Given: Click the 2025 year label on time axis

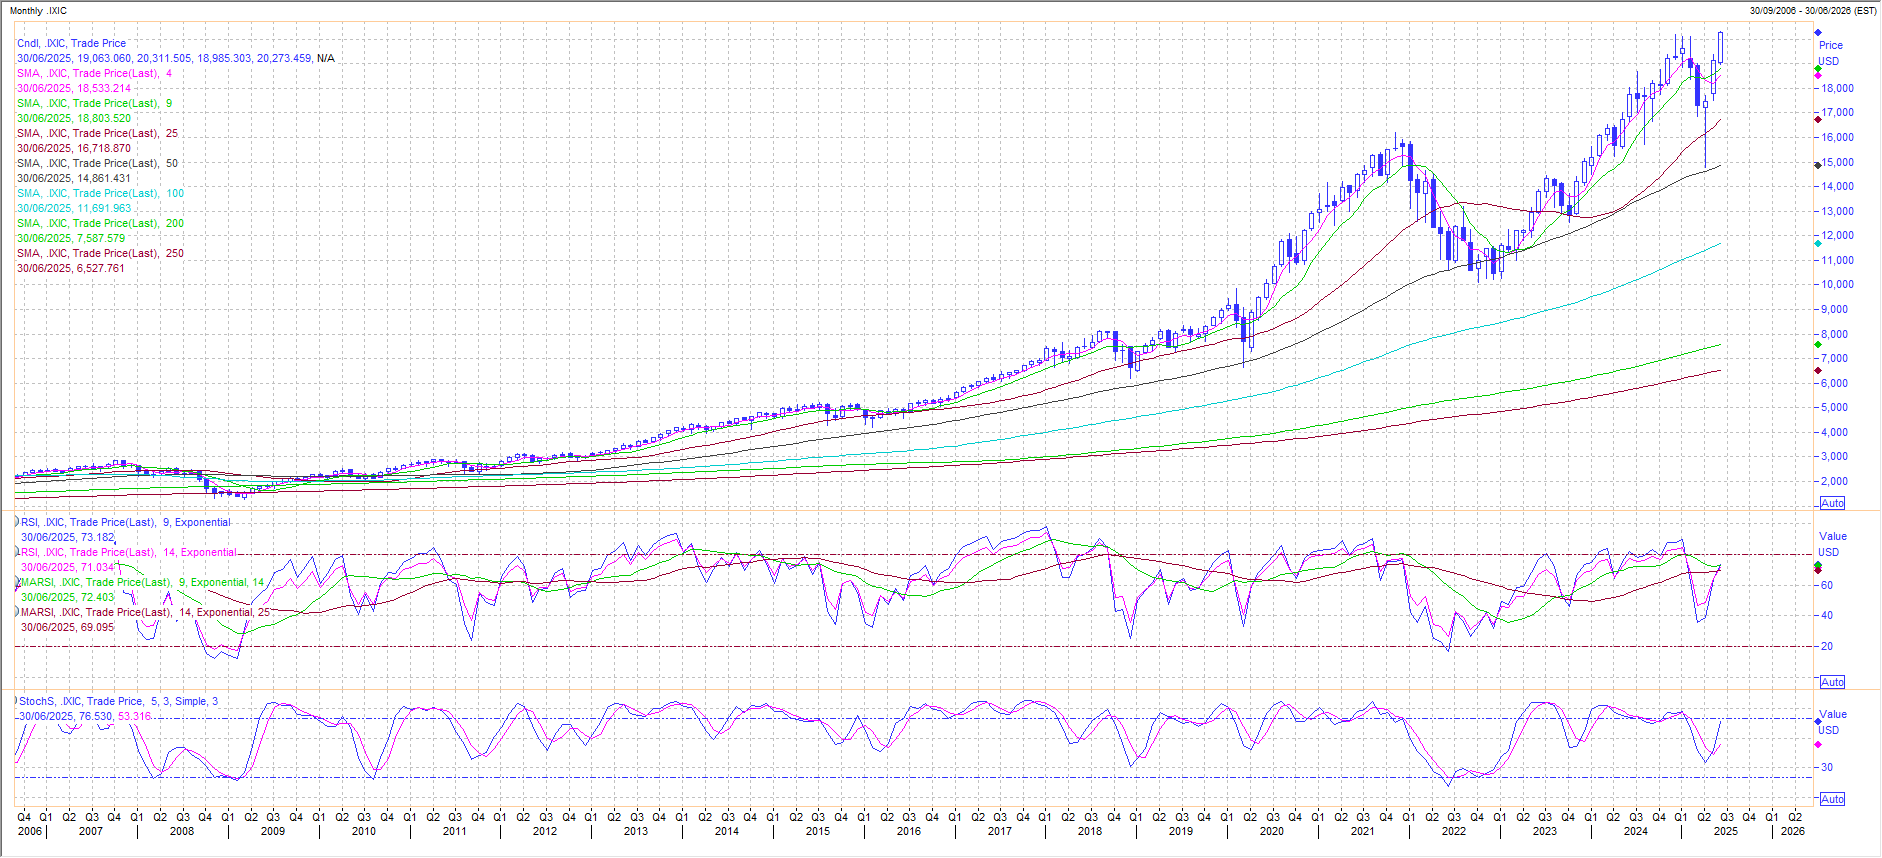Looking at the screenshot, I should pyautogui.click(x=1725, y=831).
